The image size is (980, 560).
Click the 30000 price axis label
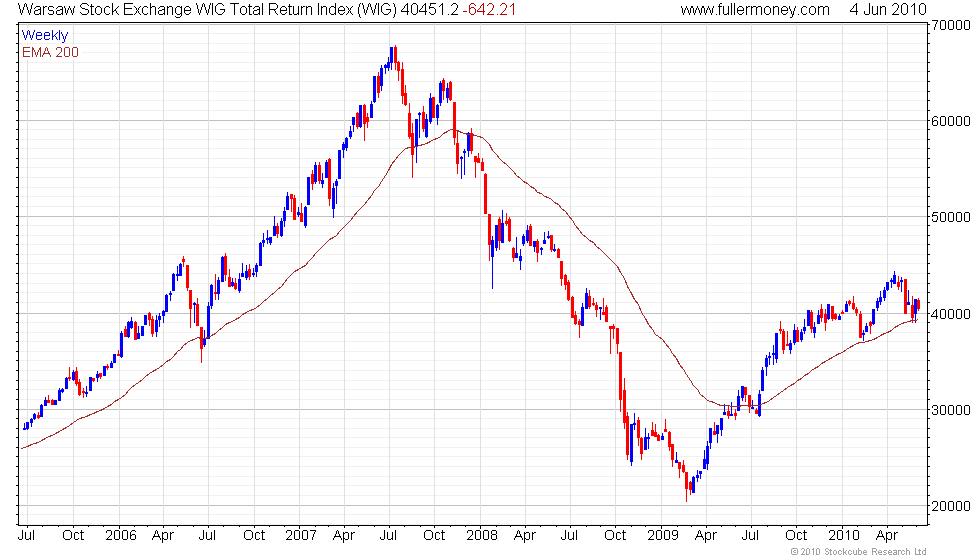point(950,410)
